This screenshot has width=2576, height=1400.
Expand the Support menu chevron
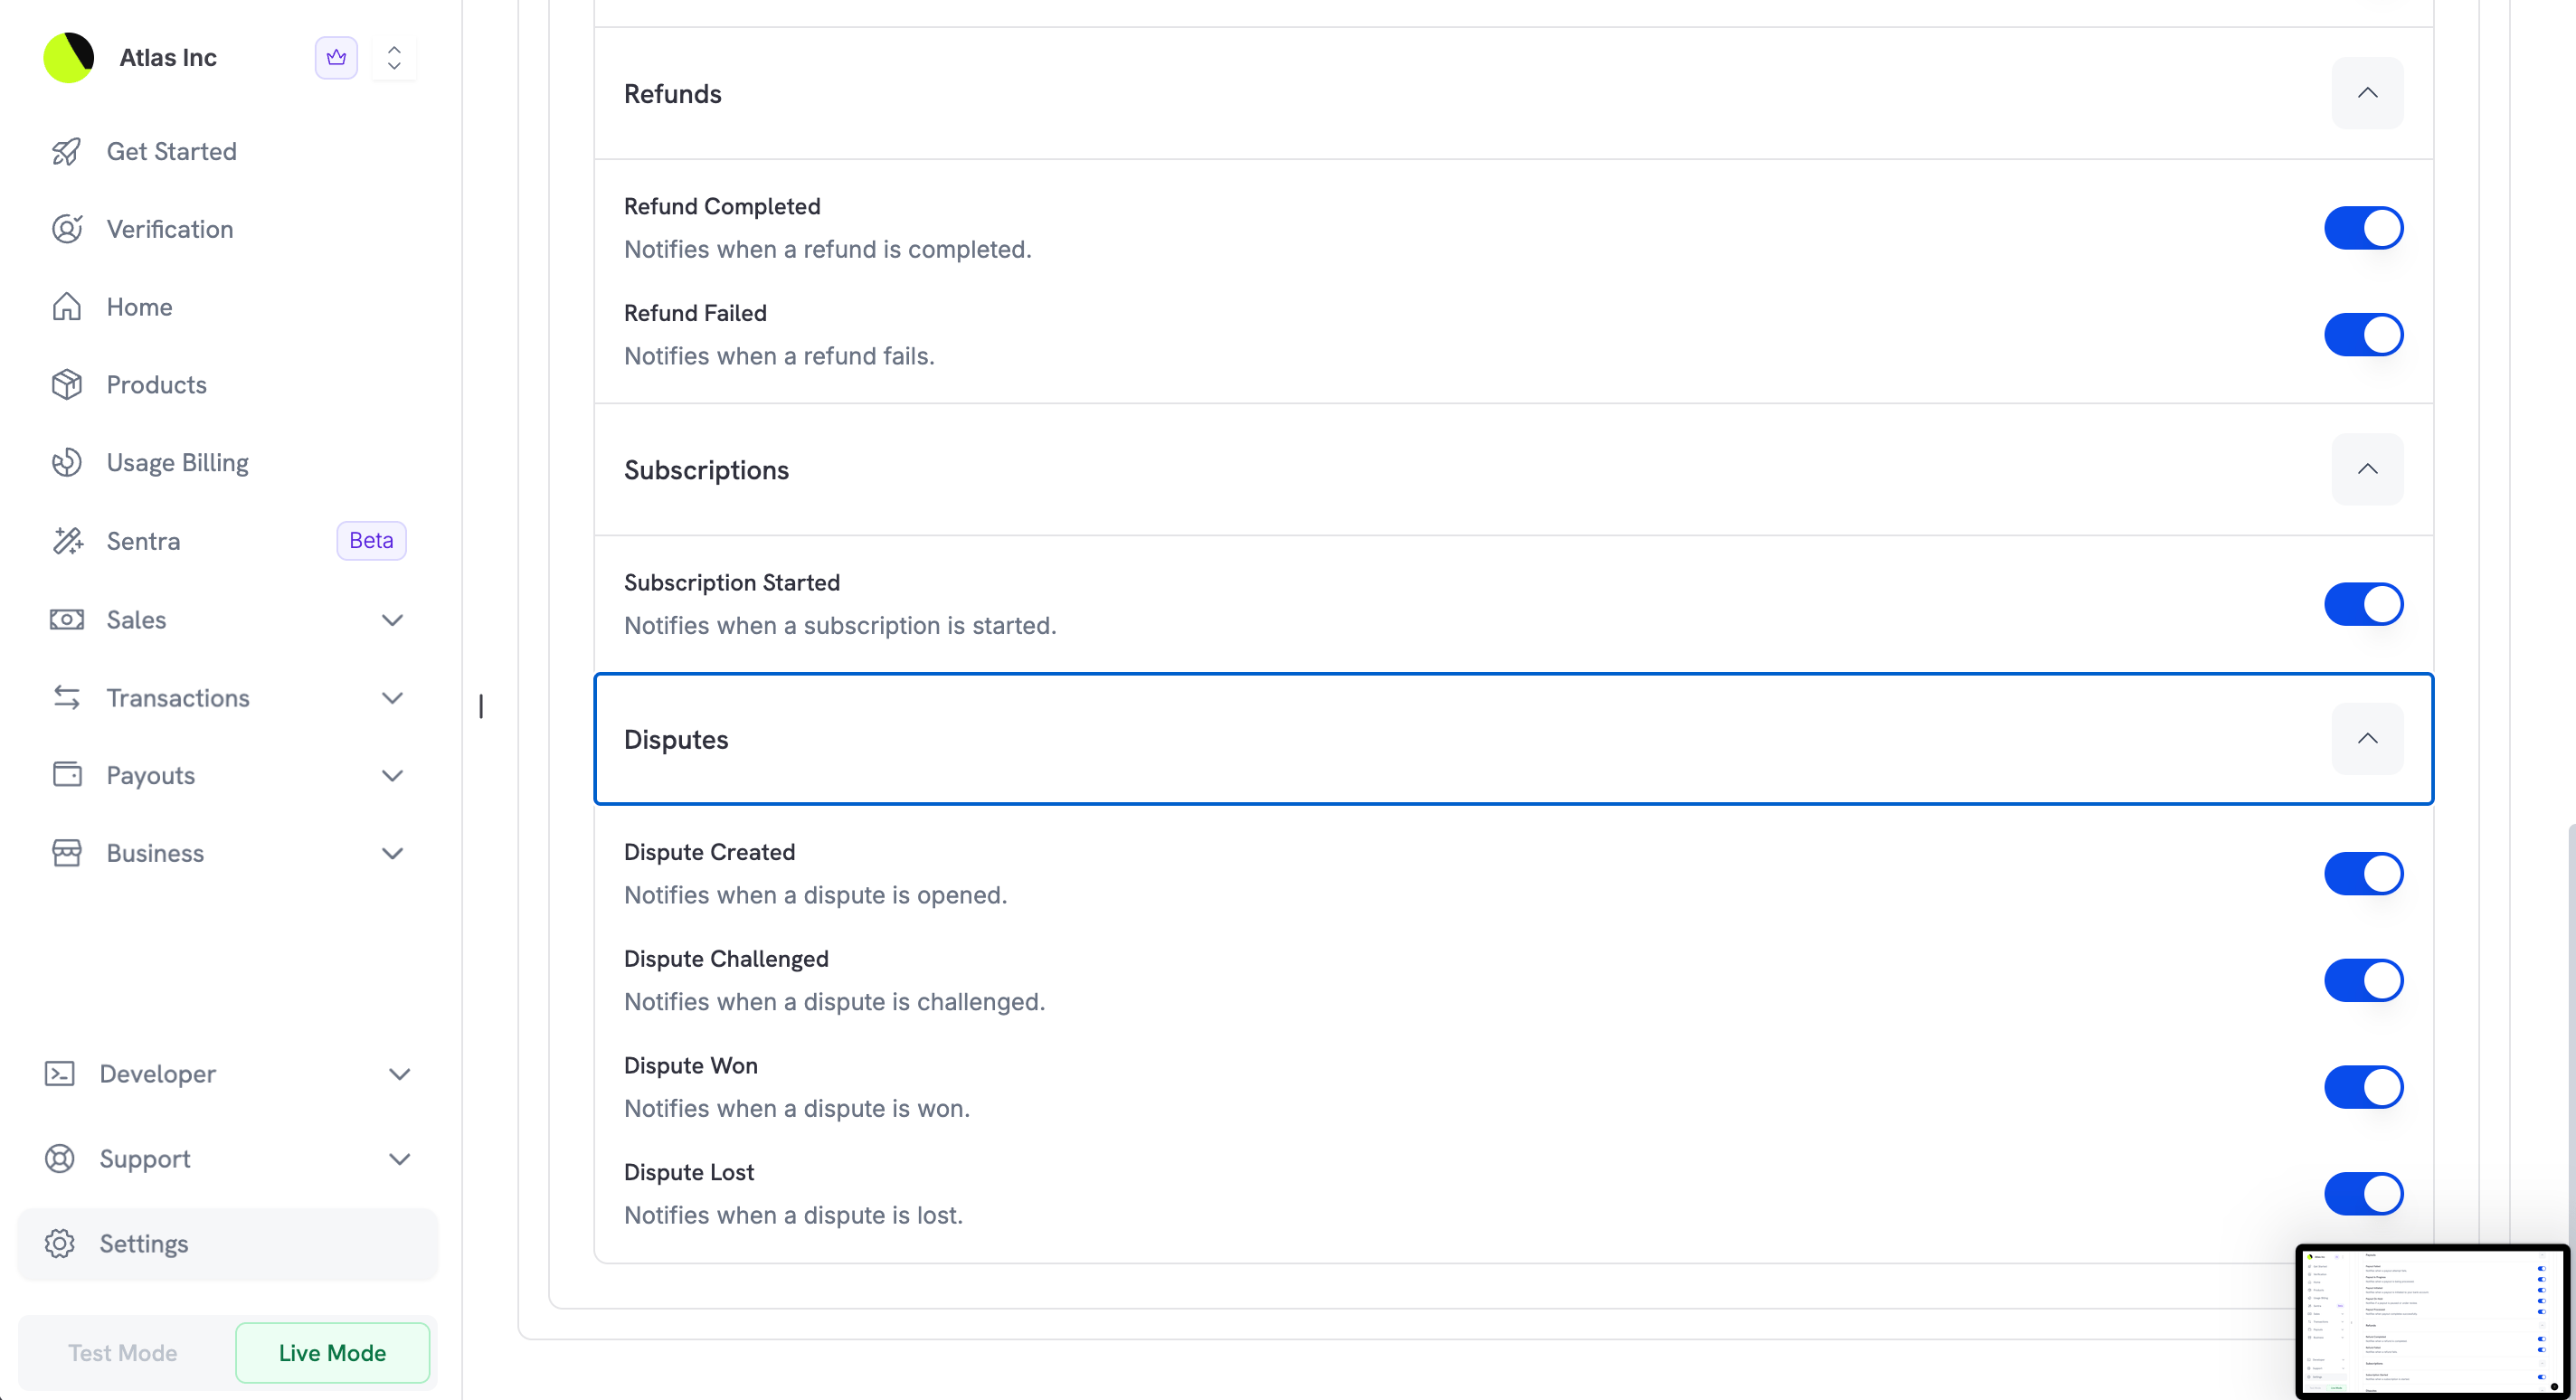point(400,1159)
